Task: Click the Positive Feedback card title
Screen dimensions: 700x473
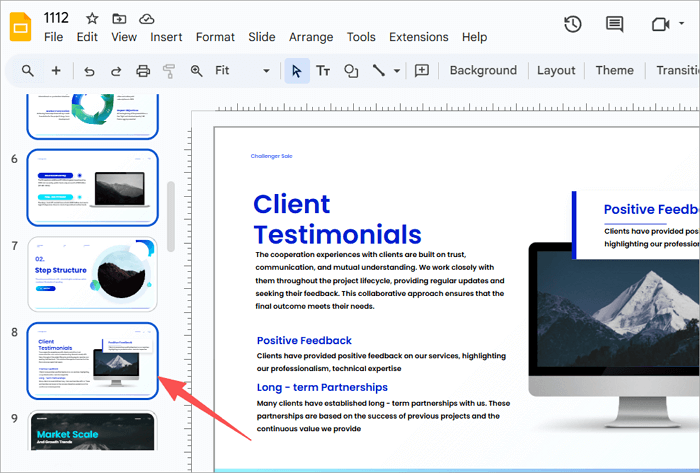Action: click(x=651, y=209)
